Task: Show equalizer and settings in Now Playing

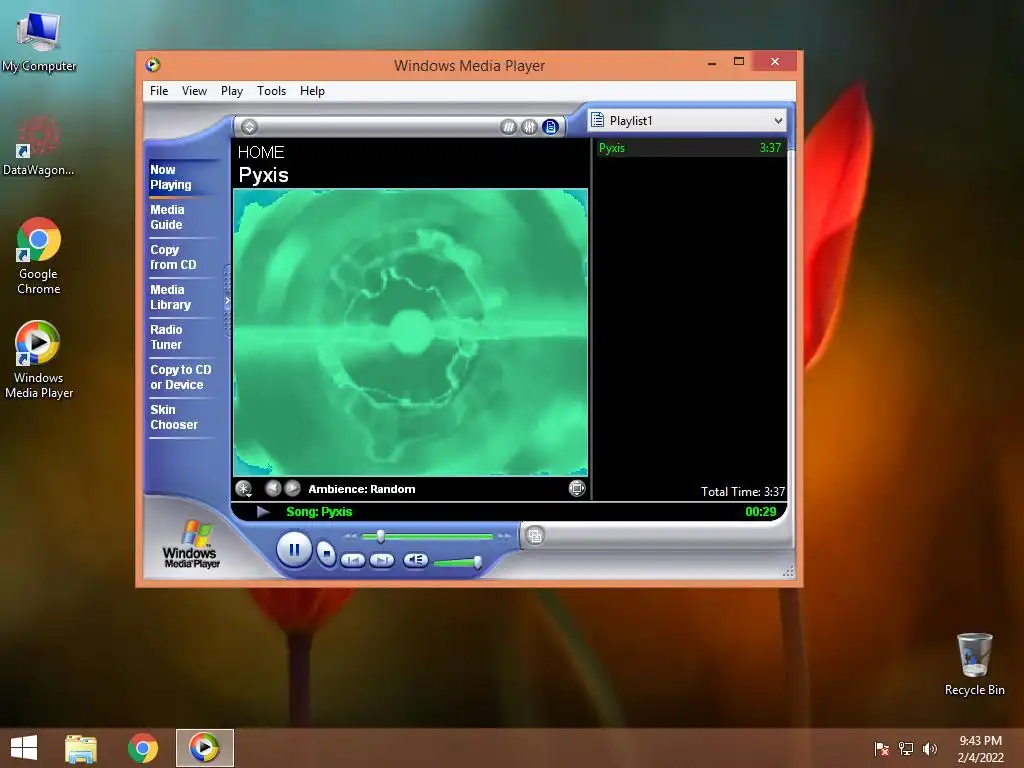Action: 530,127
